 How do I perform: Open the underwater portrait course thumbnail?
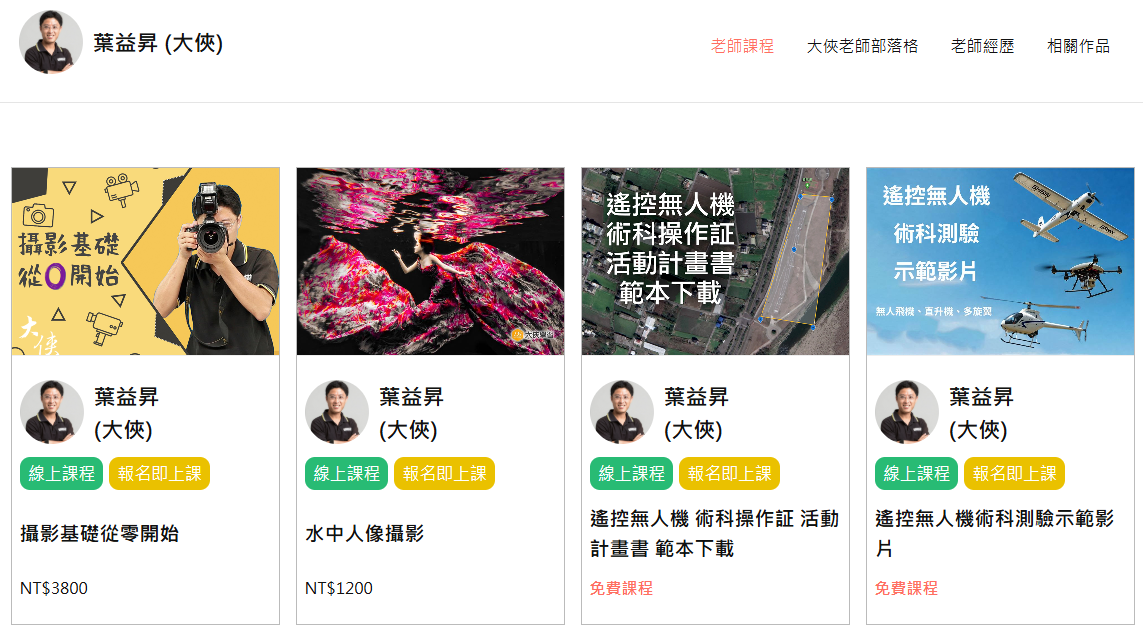click(430, 261)
